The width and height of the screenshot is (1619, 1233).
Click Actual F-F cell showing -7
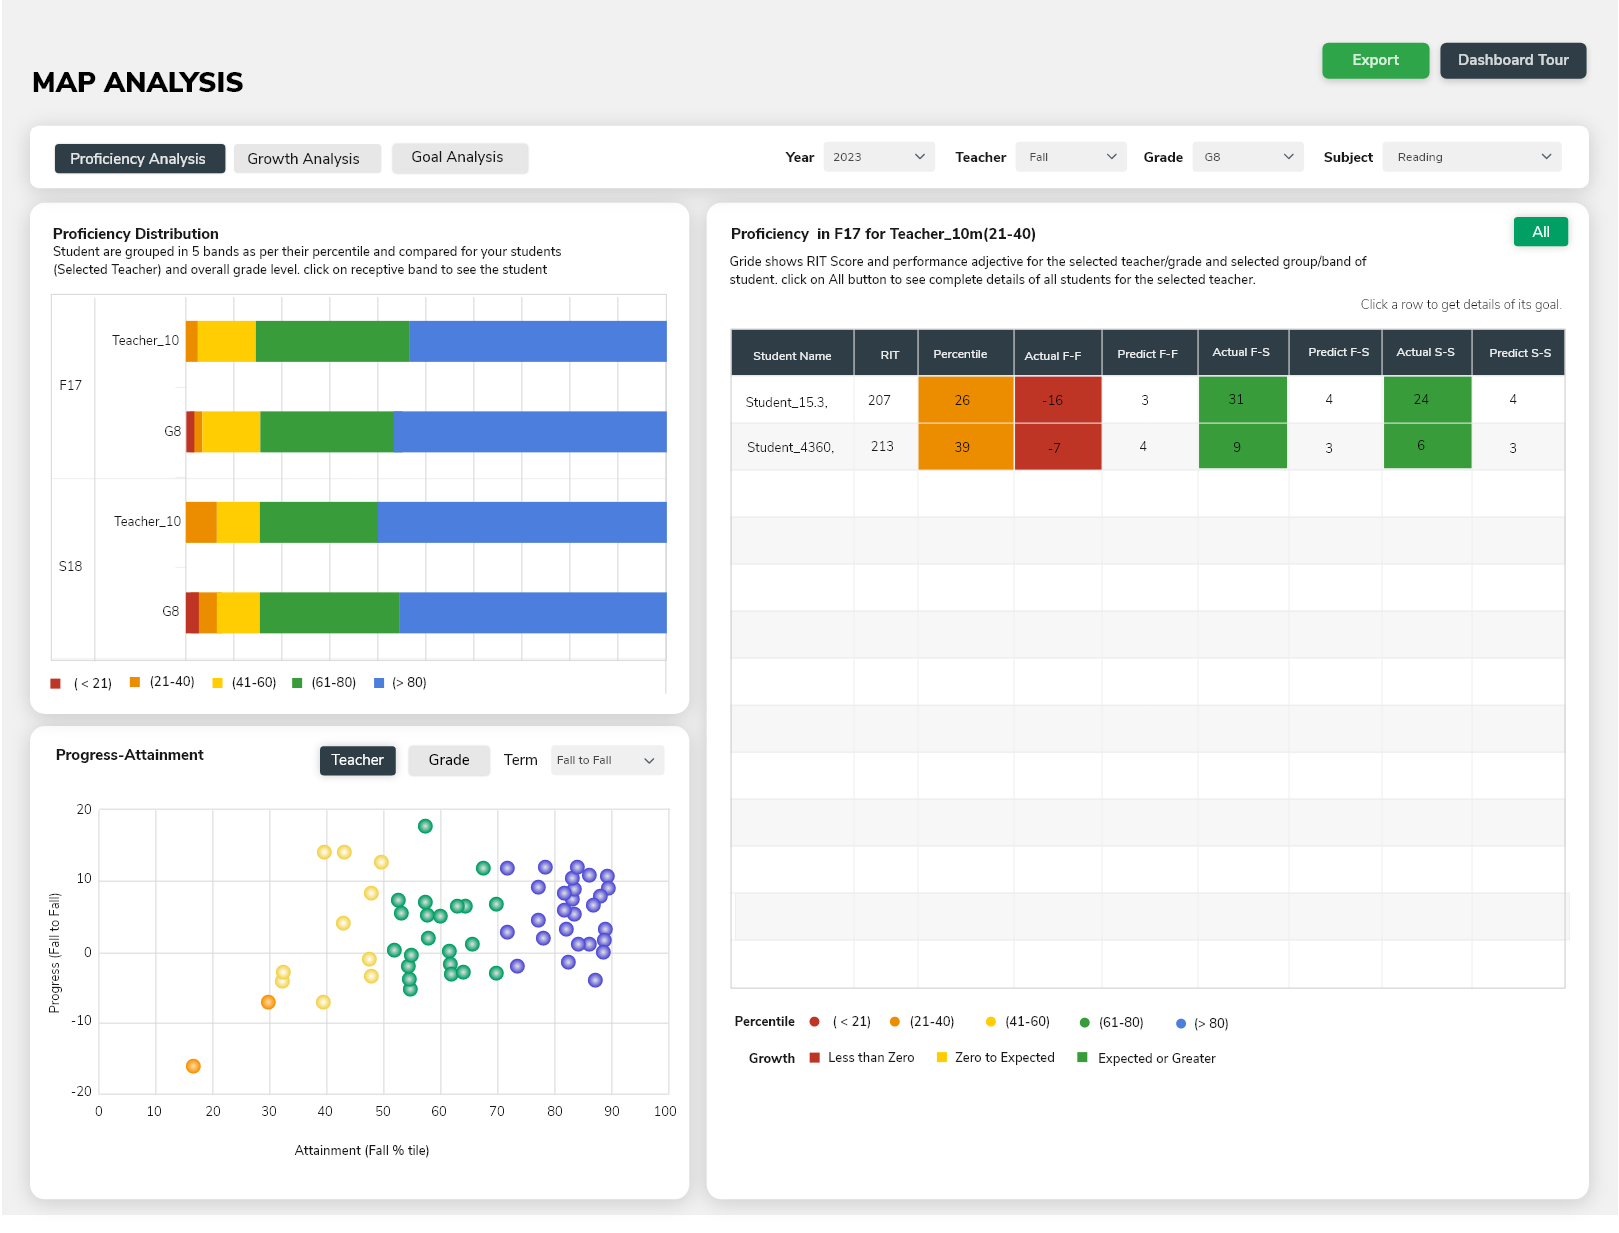1057,446
